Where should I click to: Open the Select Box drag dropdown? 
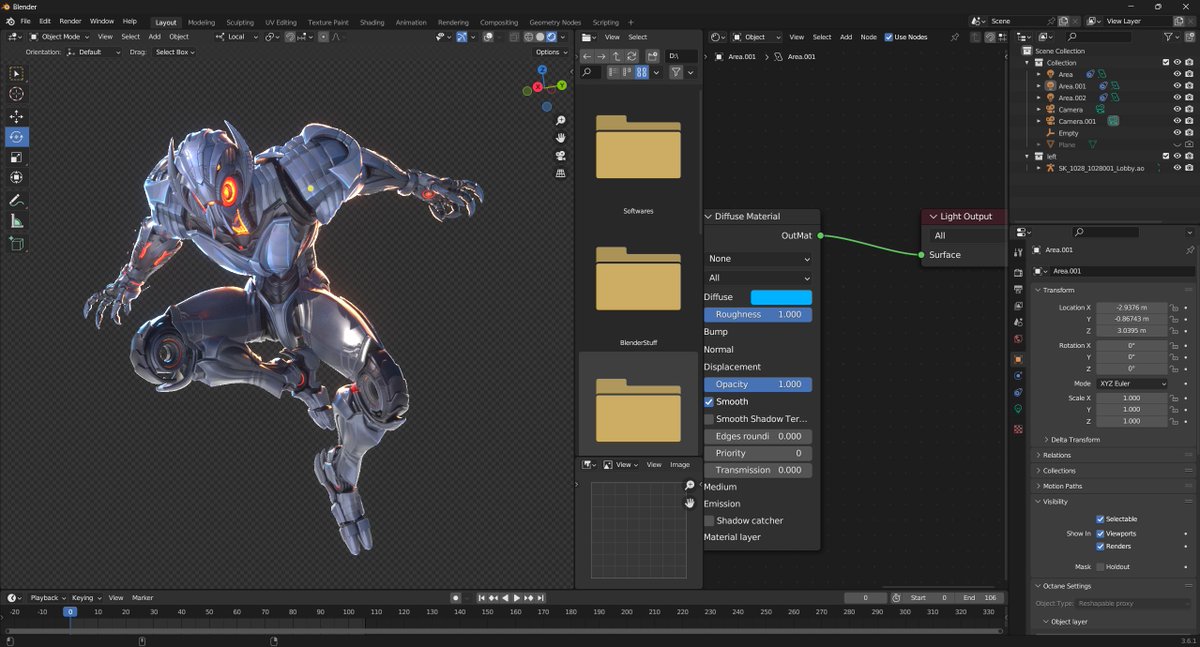[175, 52]
